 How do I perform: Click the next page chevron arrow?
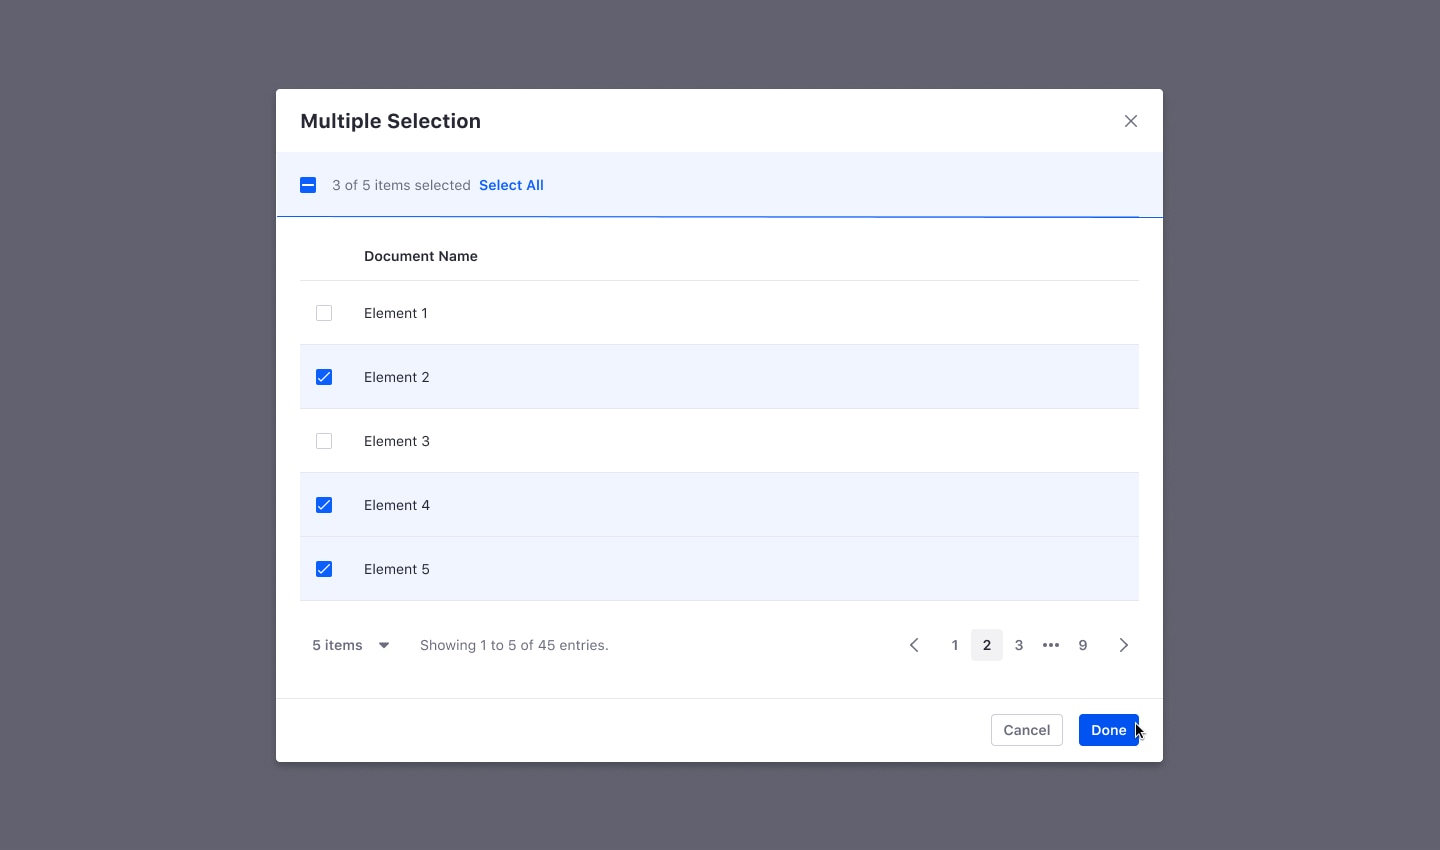[1123, 645]
